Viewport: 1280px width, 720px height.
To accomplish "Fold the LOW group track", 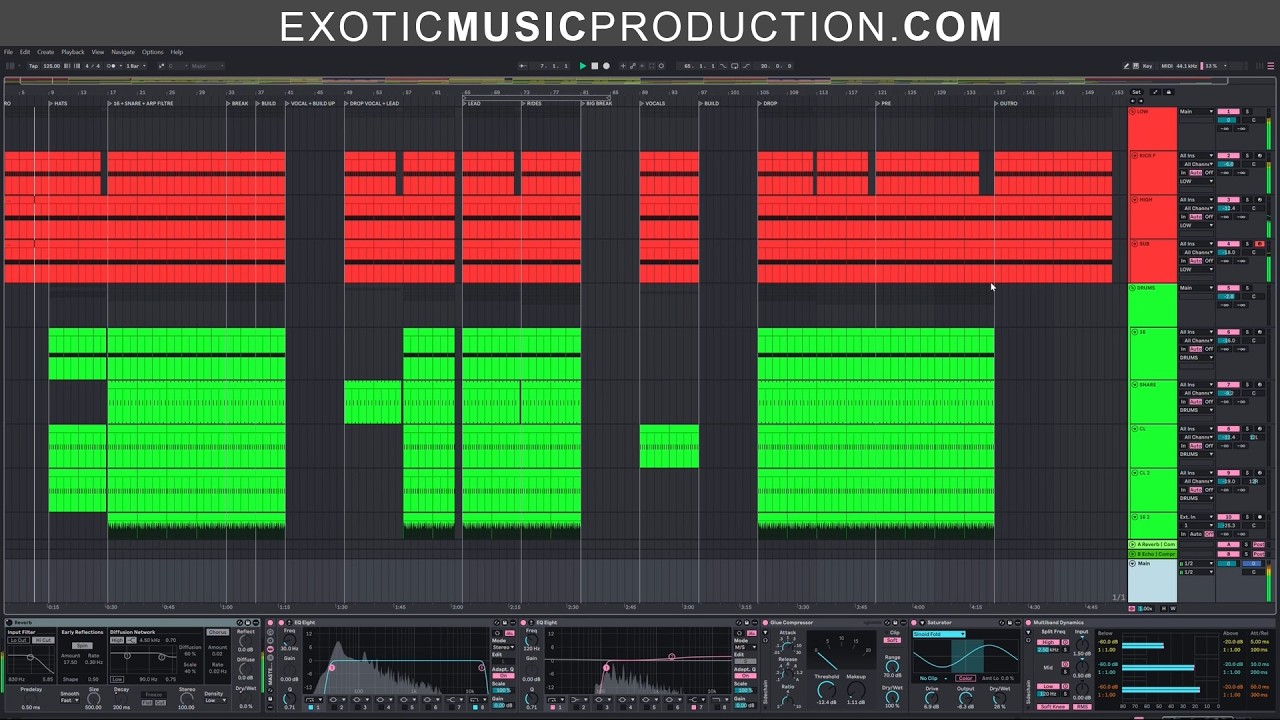I will coord(1132,111).
